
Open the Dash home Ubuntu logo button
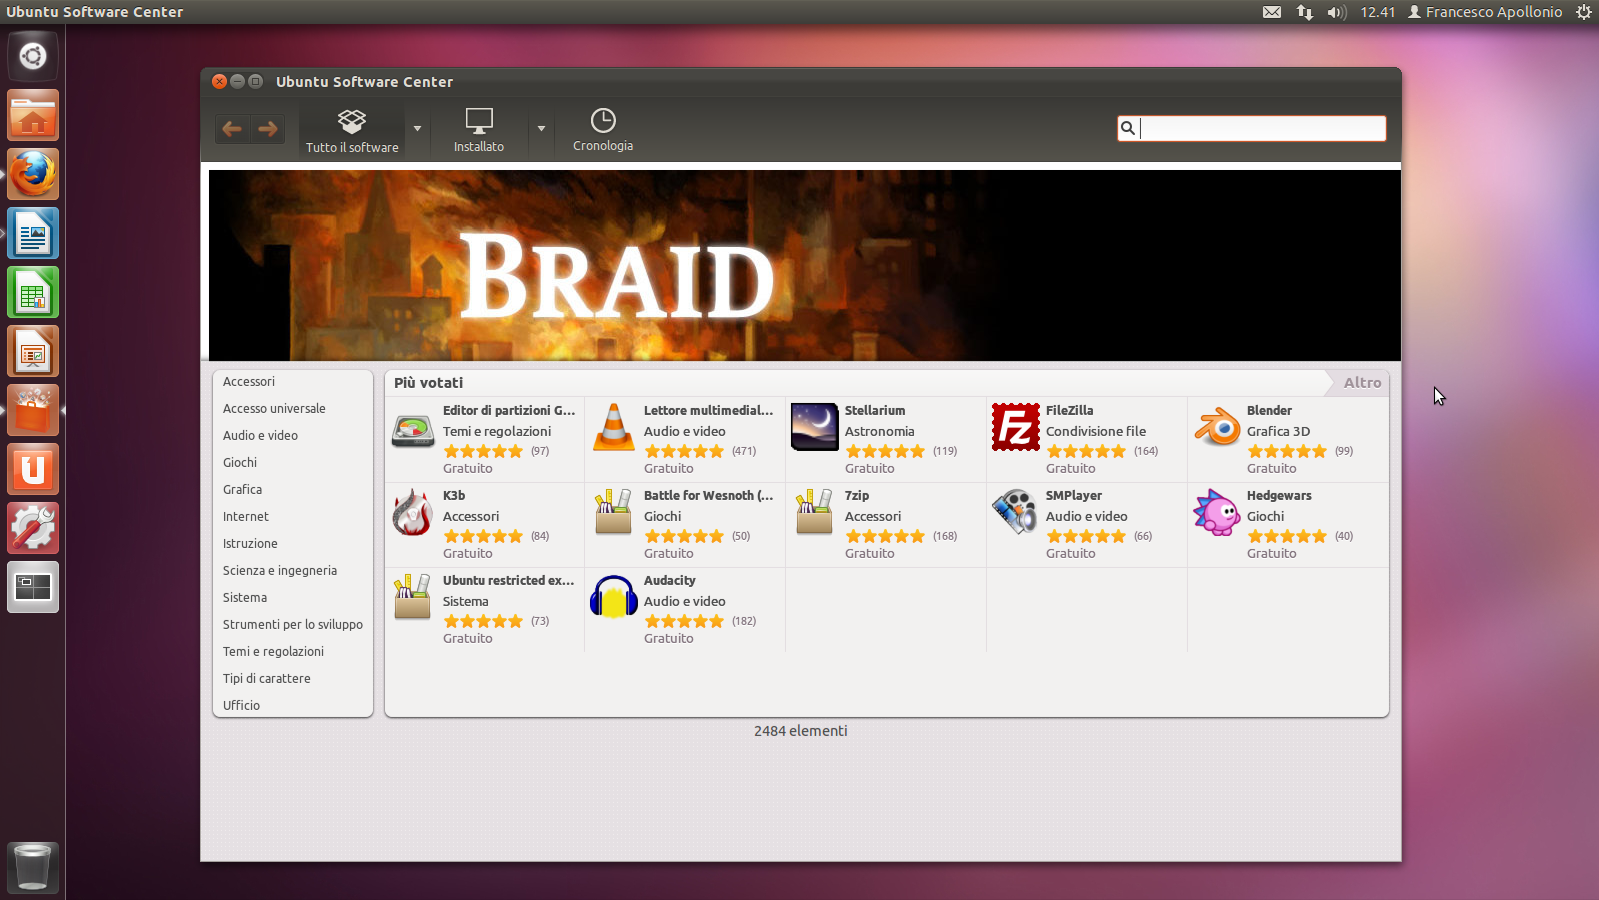[x=33, y=56]
